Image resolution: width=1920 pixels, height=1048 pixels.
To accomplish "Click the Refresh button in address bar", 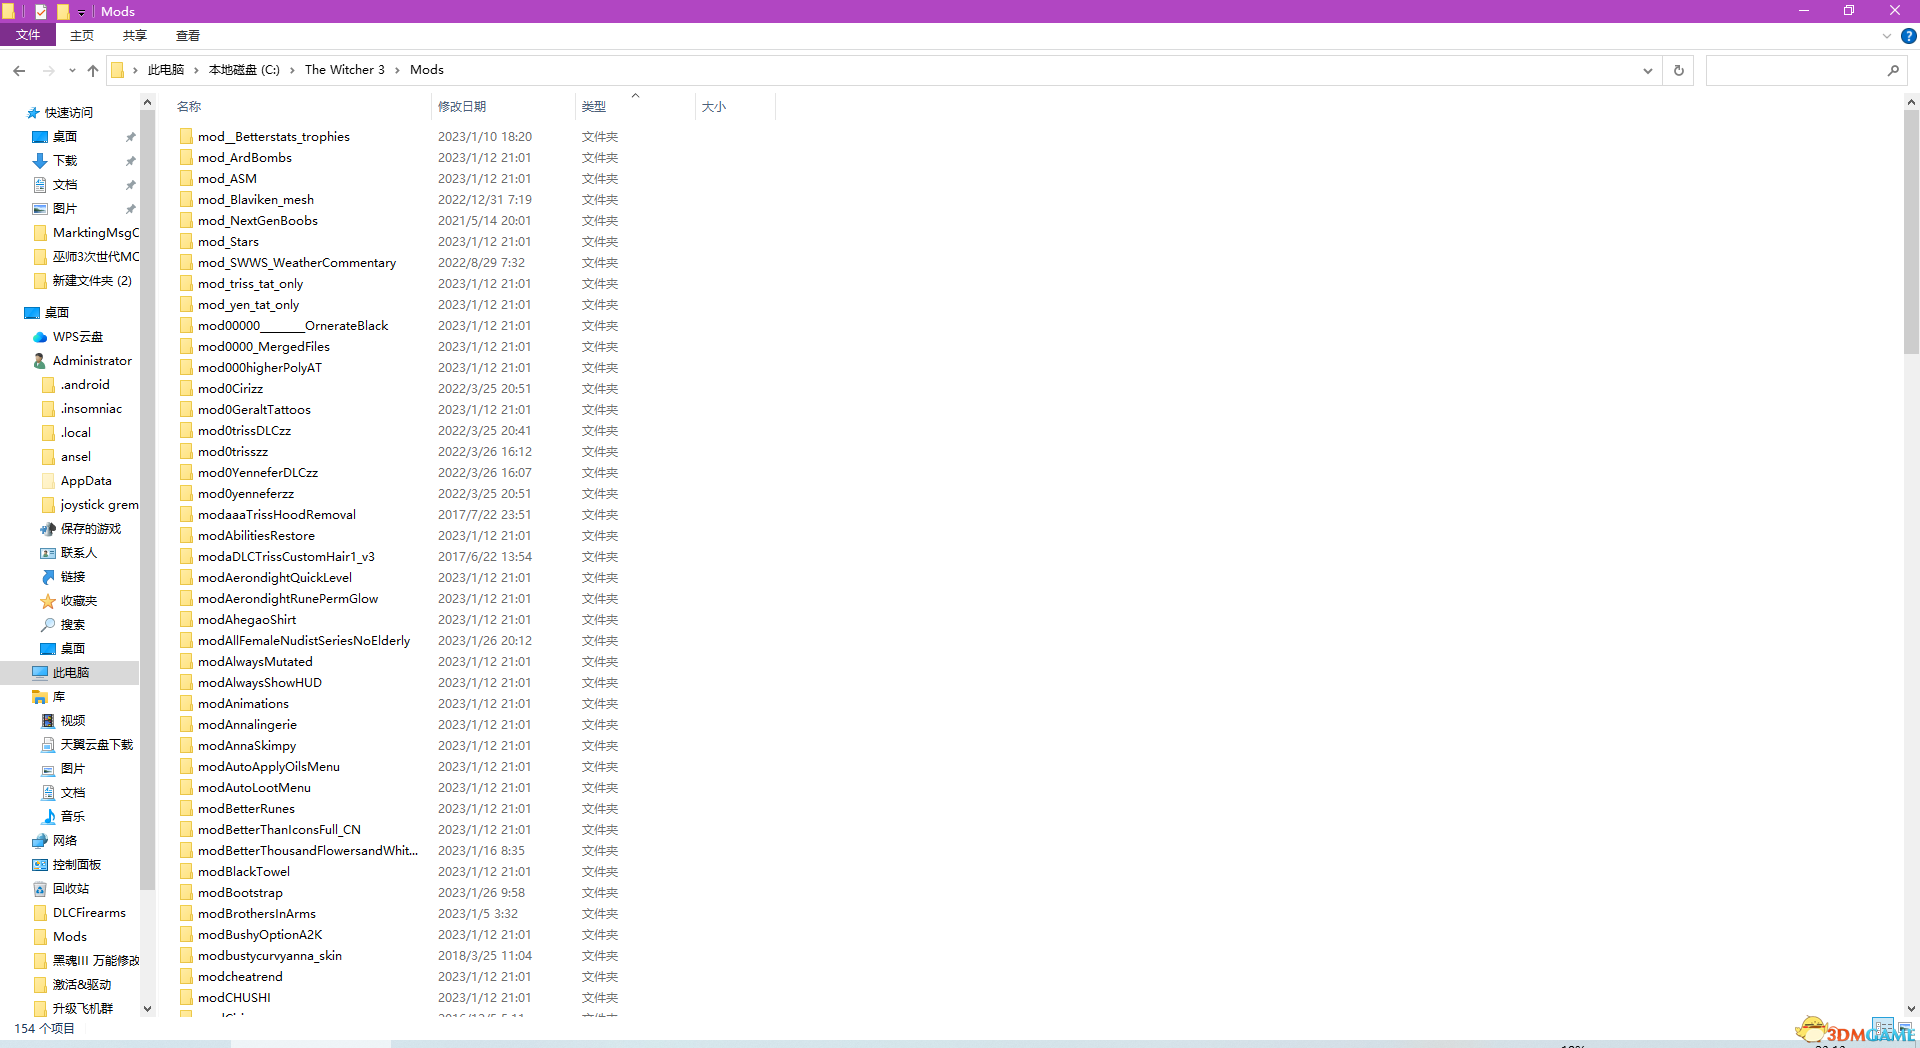I will (x=1678, y=70).
